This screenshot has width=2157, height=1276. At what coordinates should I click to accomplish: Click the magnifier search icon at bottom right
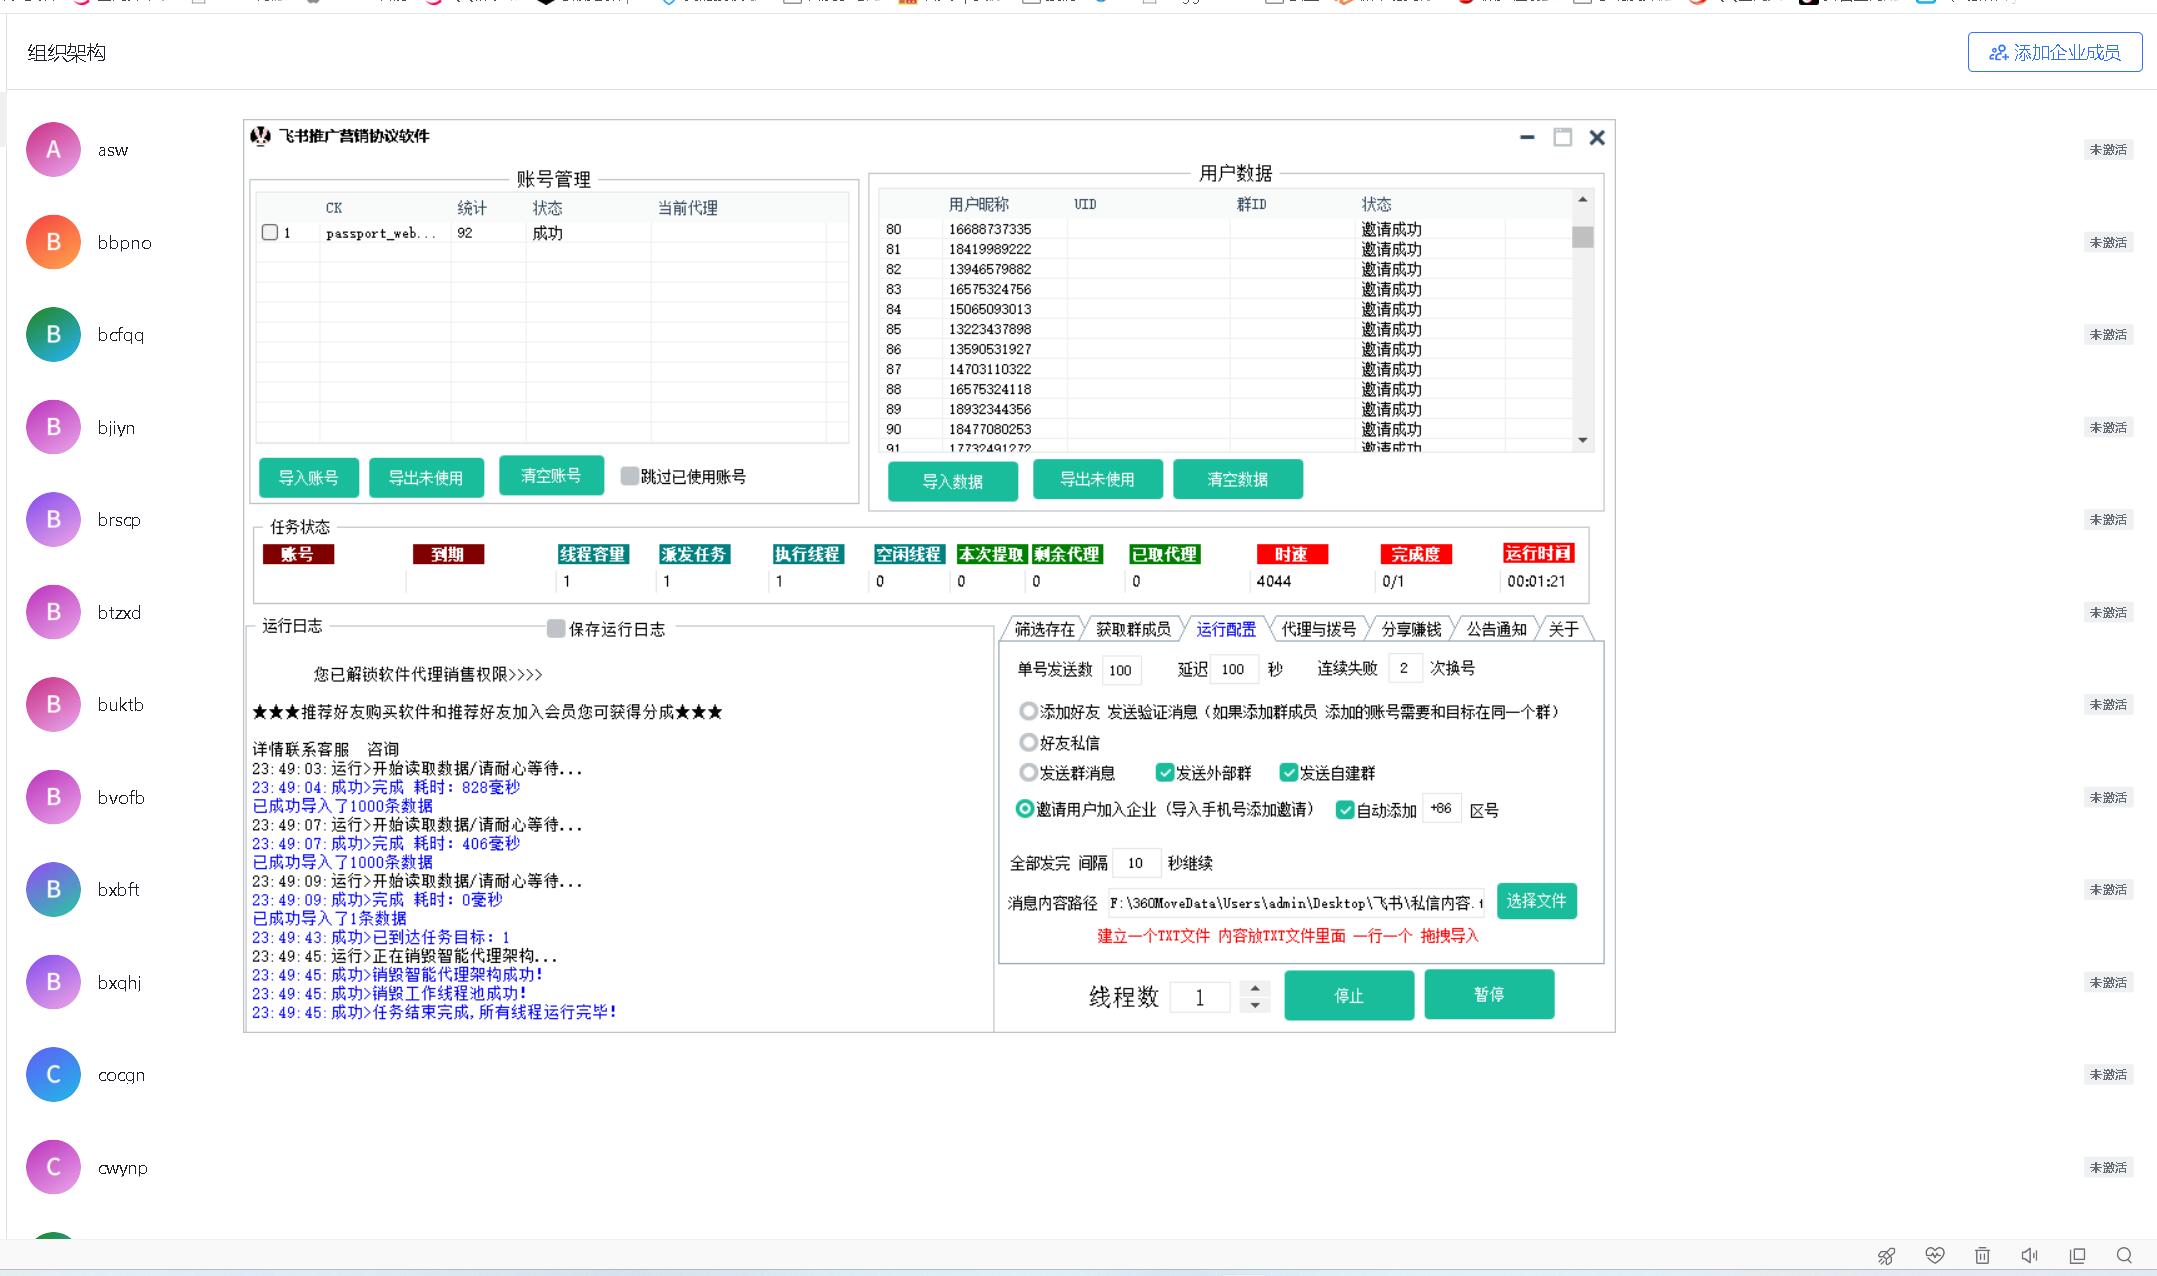point(2124,1256)
